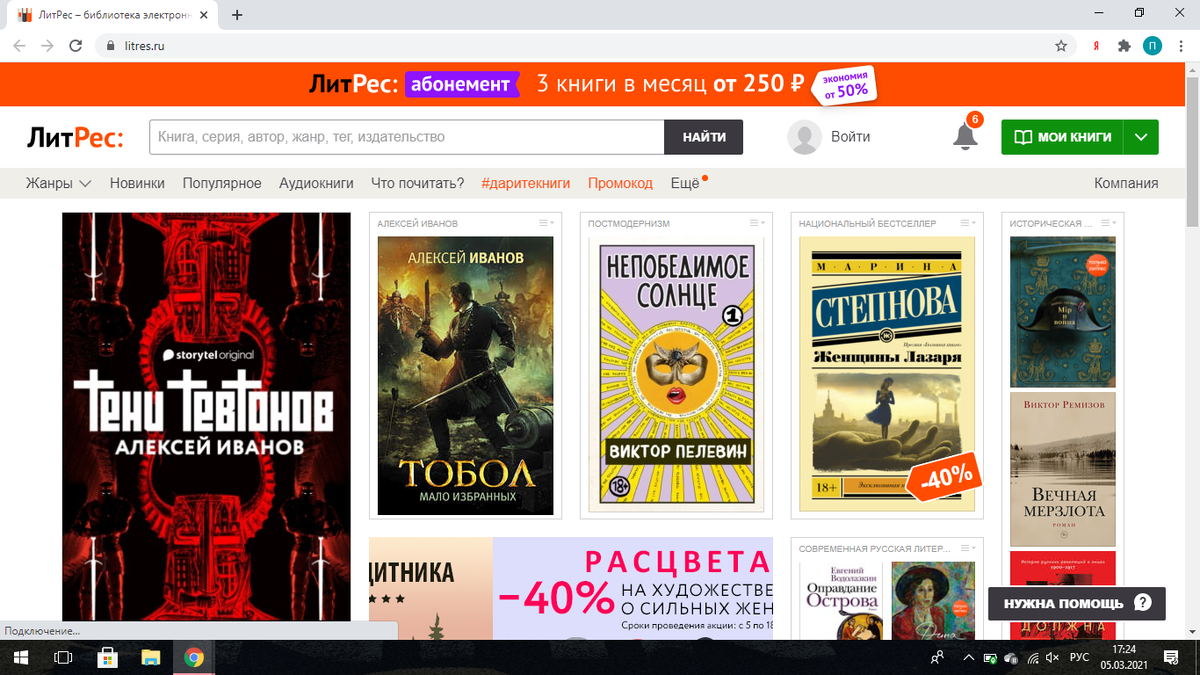View site info via the lock icon
Viewport: 1200px width, 675px height.
click(x=110, y=46)
